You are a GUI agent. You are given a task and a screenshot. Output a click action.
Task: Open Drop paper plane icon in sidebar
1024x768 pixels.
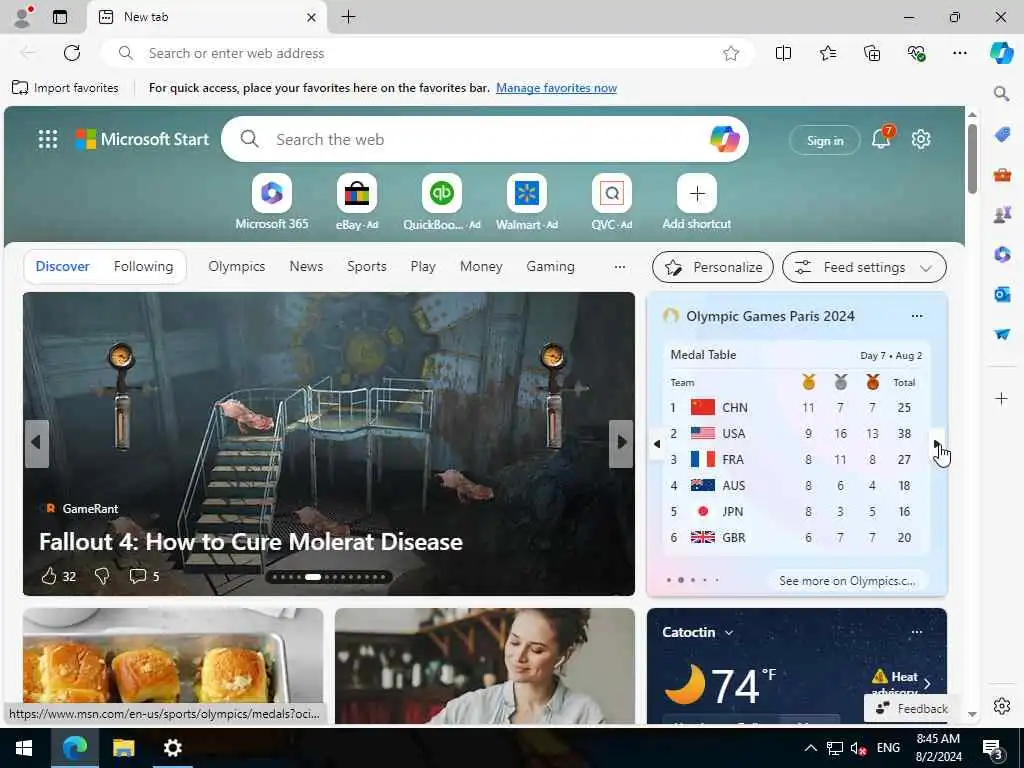tap(1002, 334)
